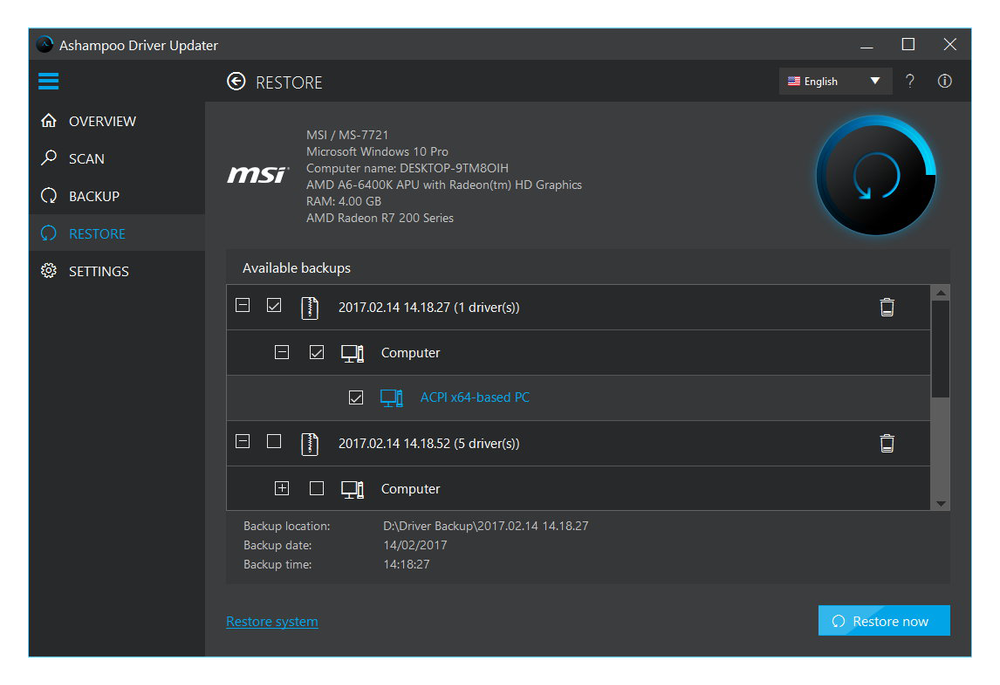
Task: Click the backup time value 14:18:27
Action: click(406, 564)
